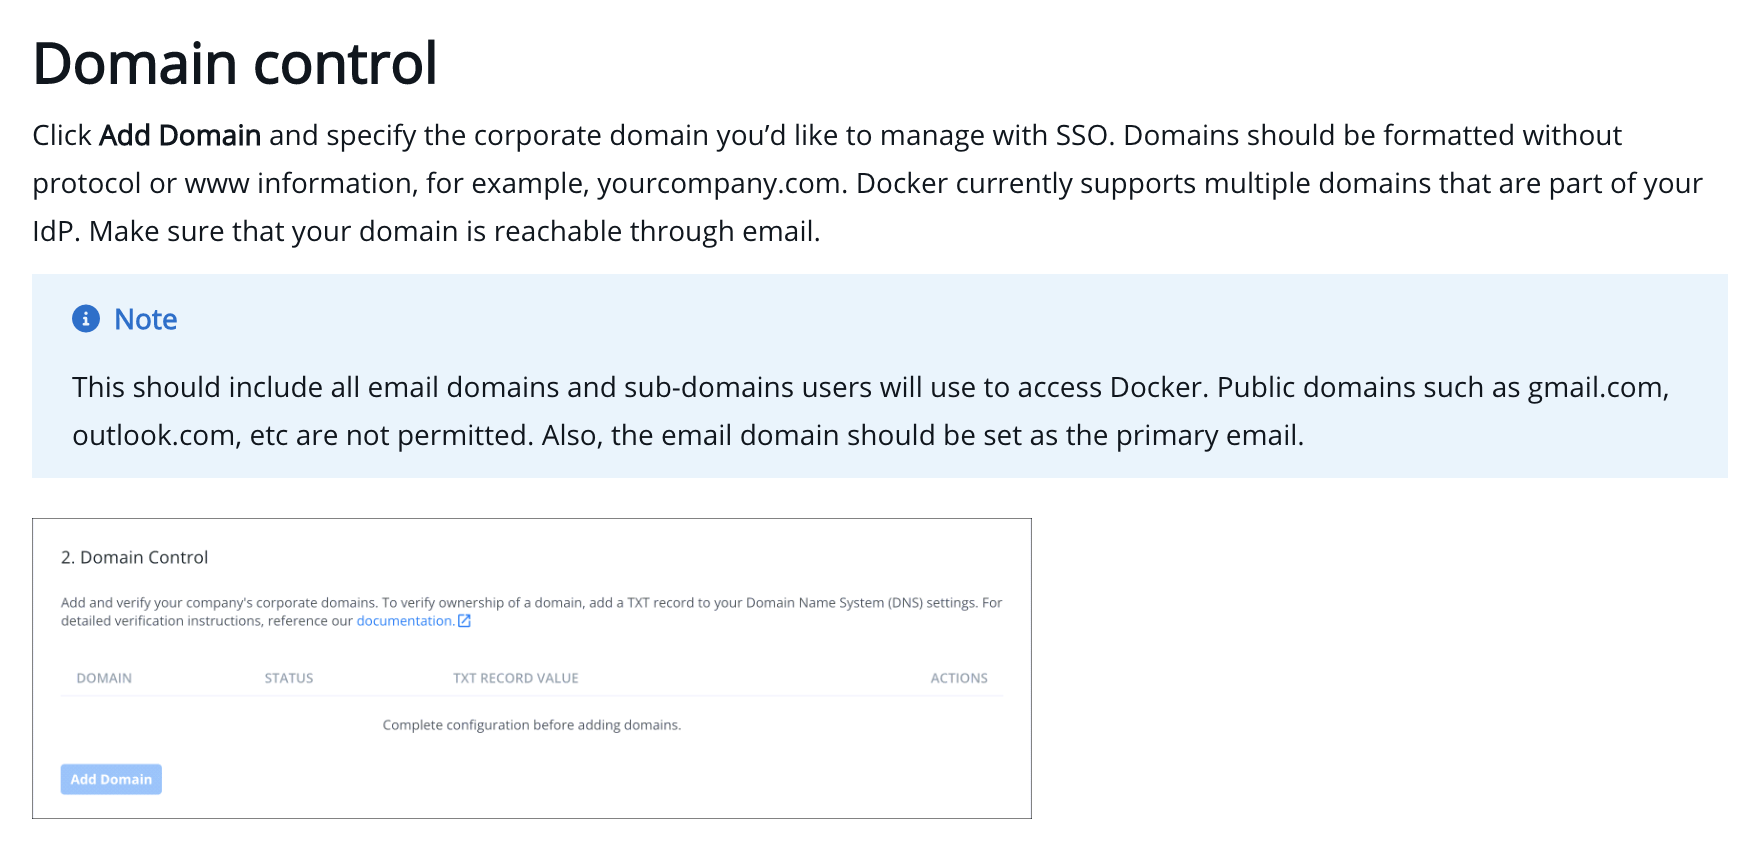Click the bold Add Domain text in paragraph
The image size is (1756, 862).
coord(180,135)
